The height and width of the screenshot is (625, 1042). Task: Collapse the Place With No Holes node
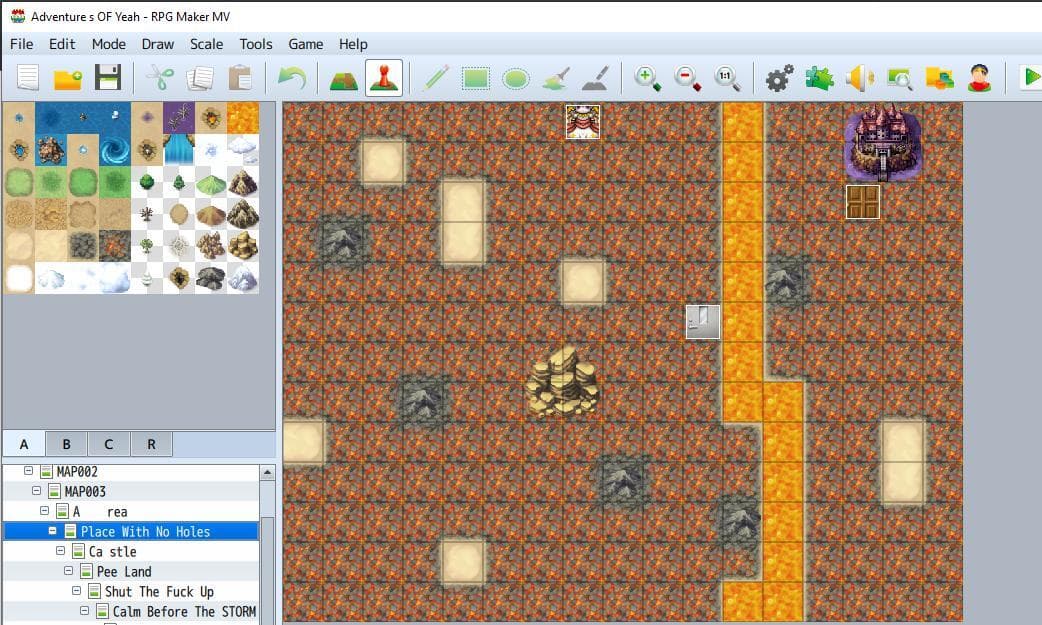(x=52, y=531)
